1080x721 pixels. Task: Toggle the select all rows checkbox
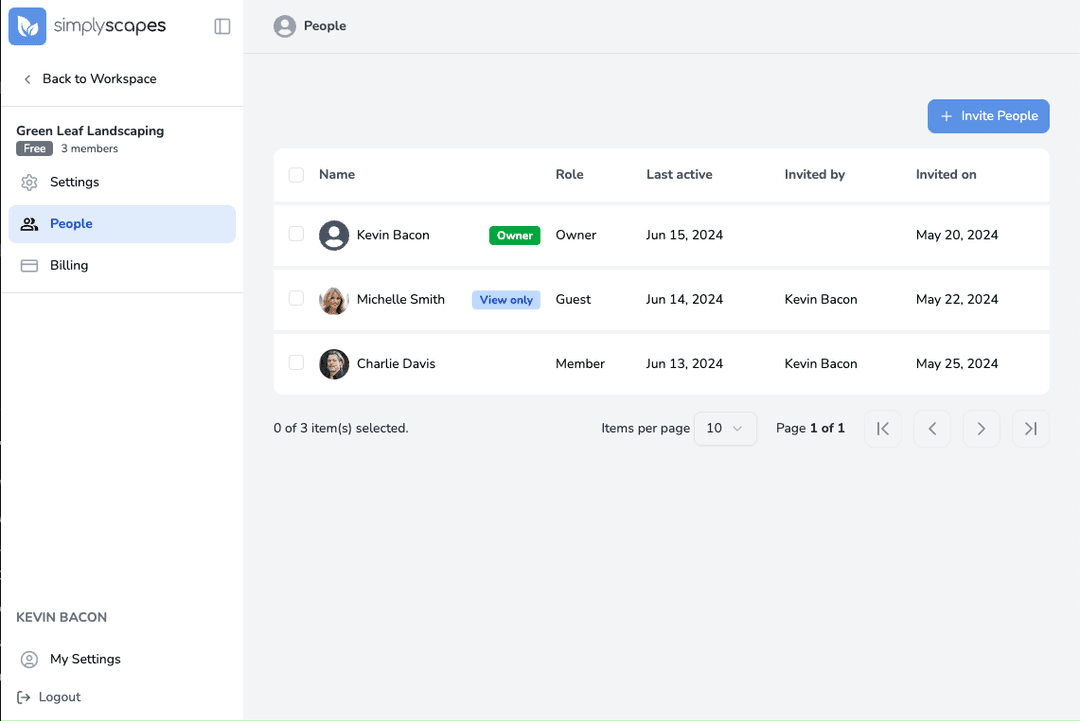click(x=296, y=175)
